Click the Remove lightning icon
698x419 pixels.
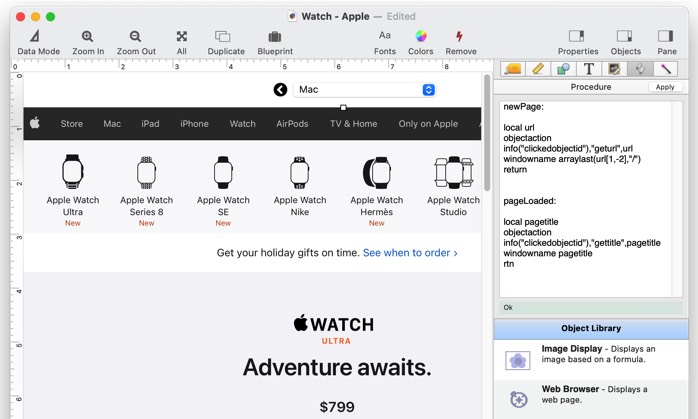coord(459,36)
